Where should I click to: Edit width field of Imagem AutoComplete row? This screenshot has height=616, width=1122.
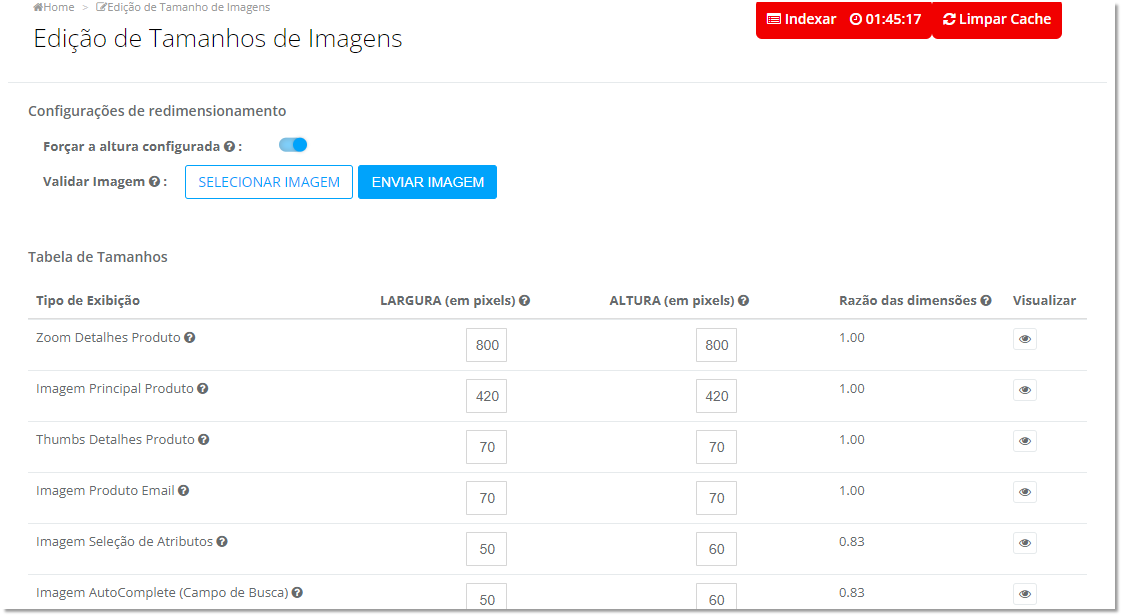pos(487,597)
